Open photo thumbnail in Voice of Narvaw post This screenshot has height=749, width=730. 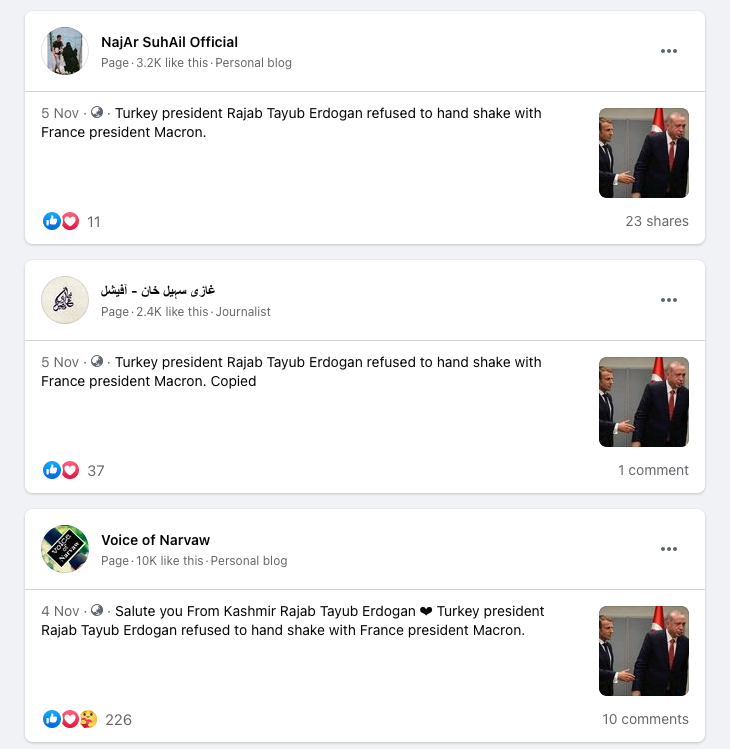pyautogui.click(x=644, y=651)
